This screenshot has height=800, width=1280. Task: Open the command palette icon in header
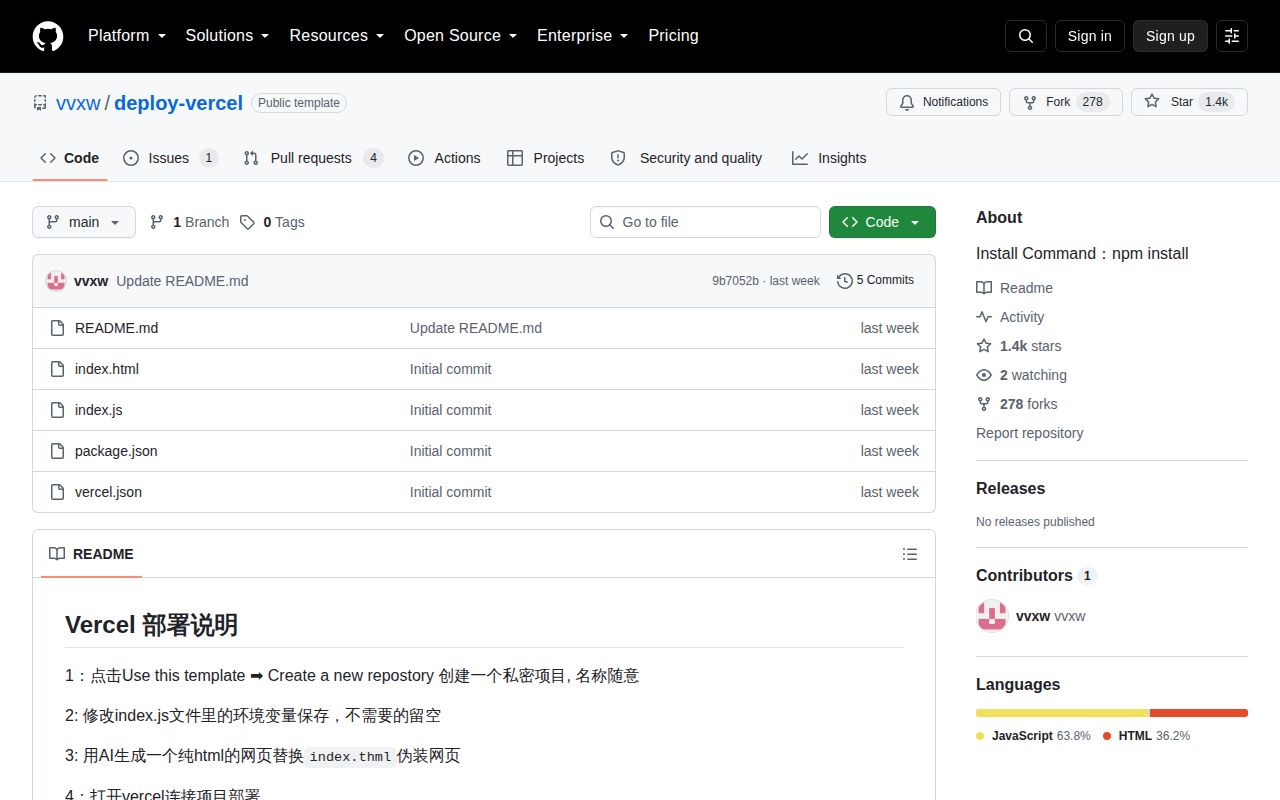pyautogui.click(x=1232, y=36)
